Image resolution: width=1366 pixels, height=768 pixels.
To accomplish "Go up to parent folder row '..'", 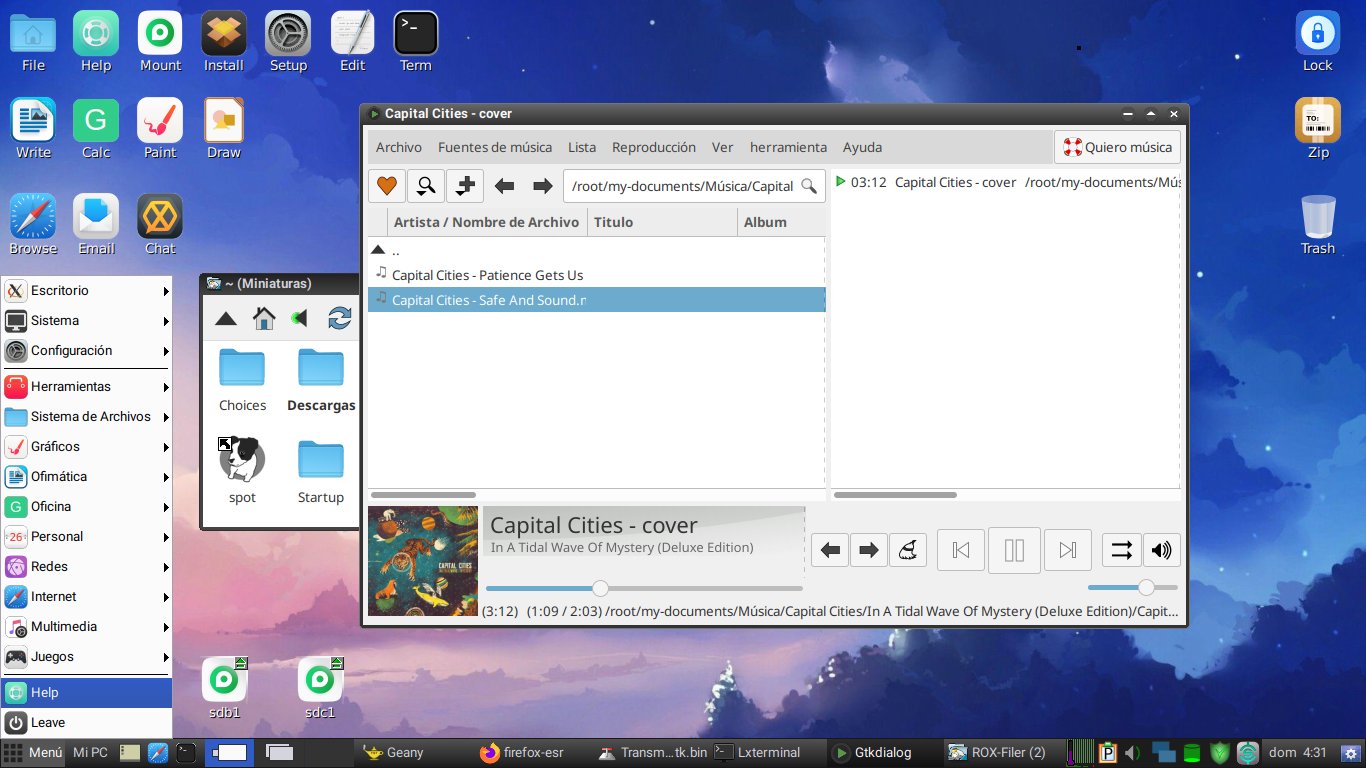I will coord(596,250).
